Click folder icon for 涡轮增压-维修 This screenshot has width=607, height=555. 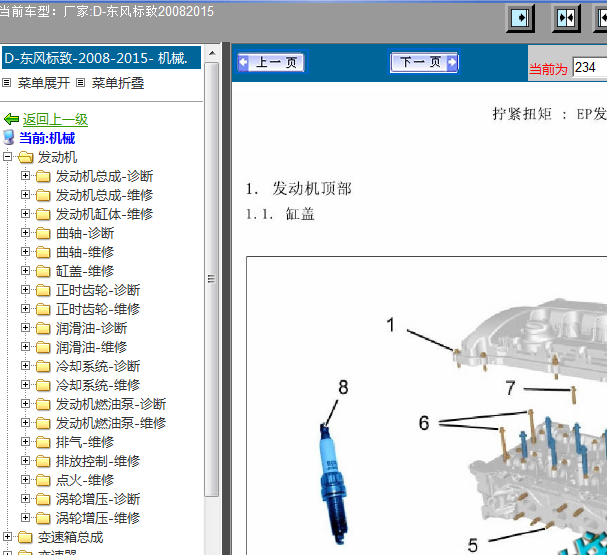43,518
